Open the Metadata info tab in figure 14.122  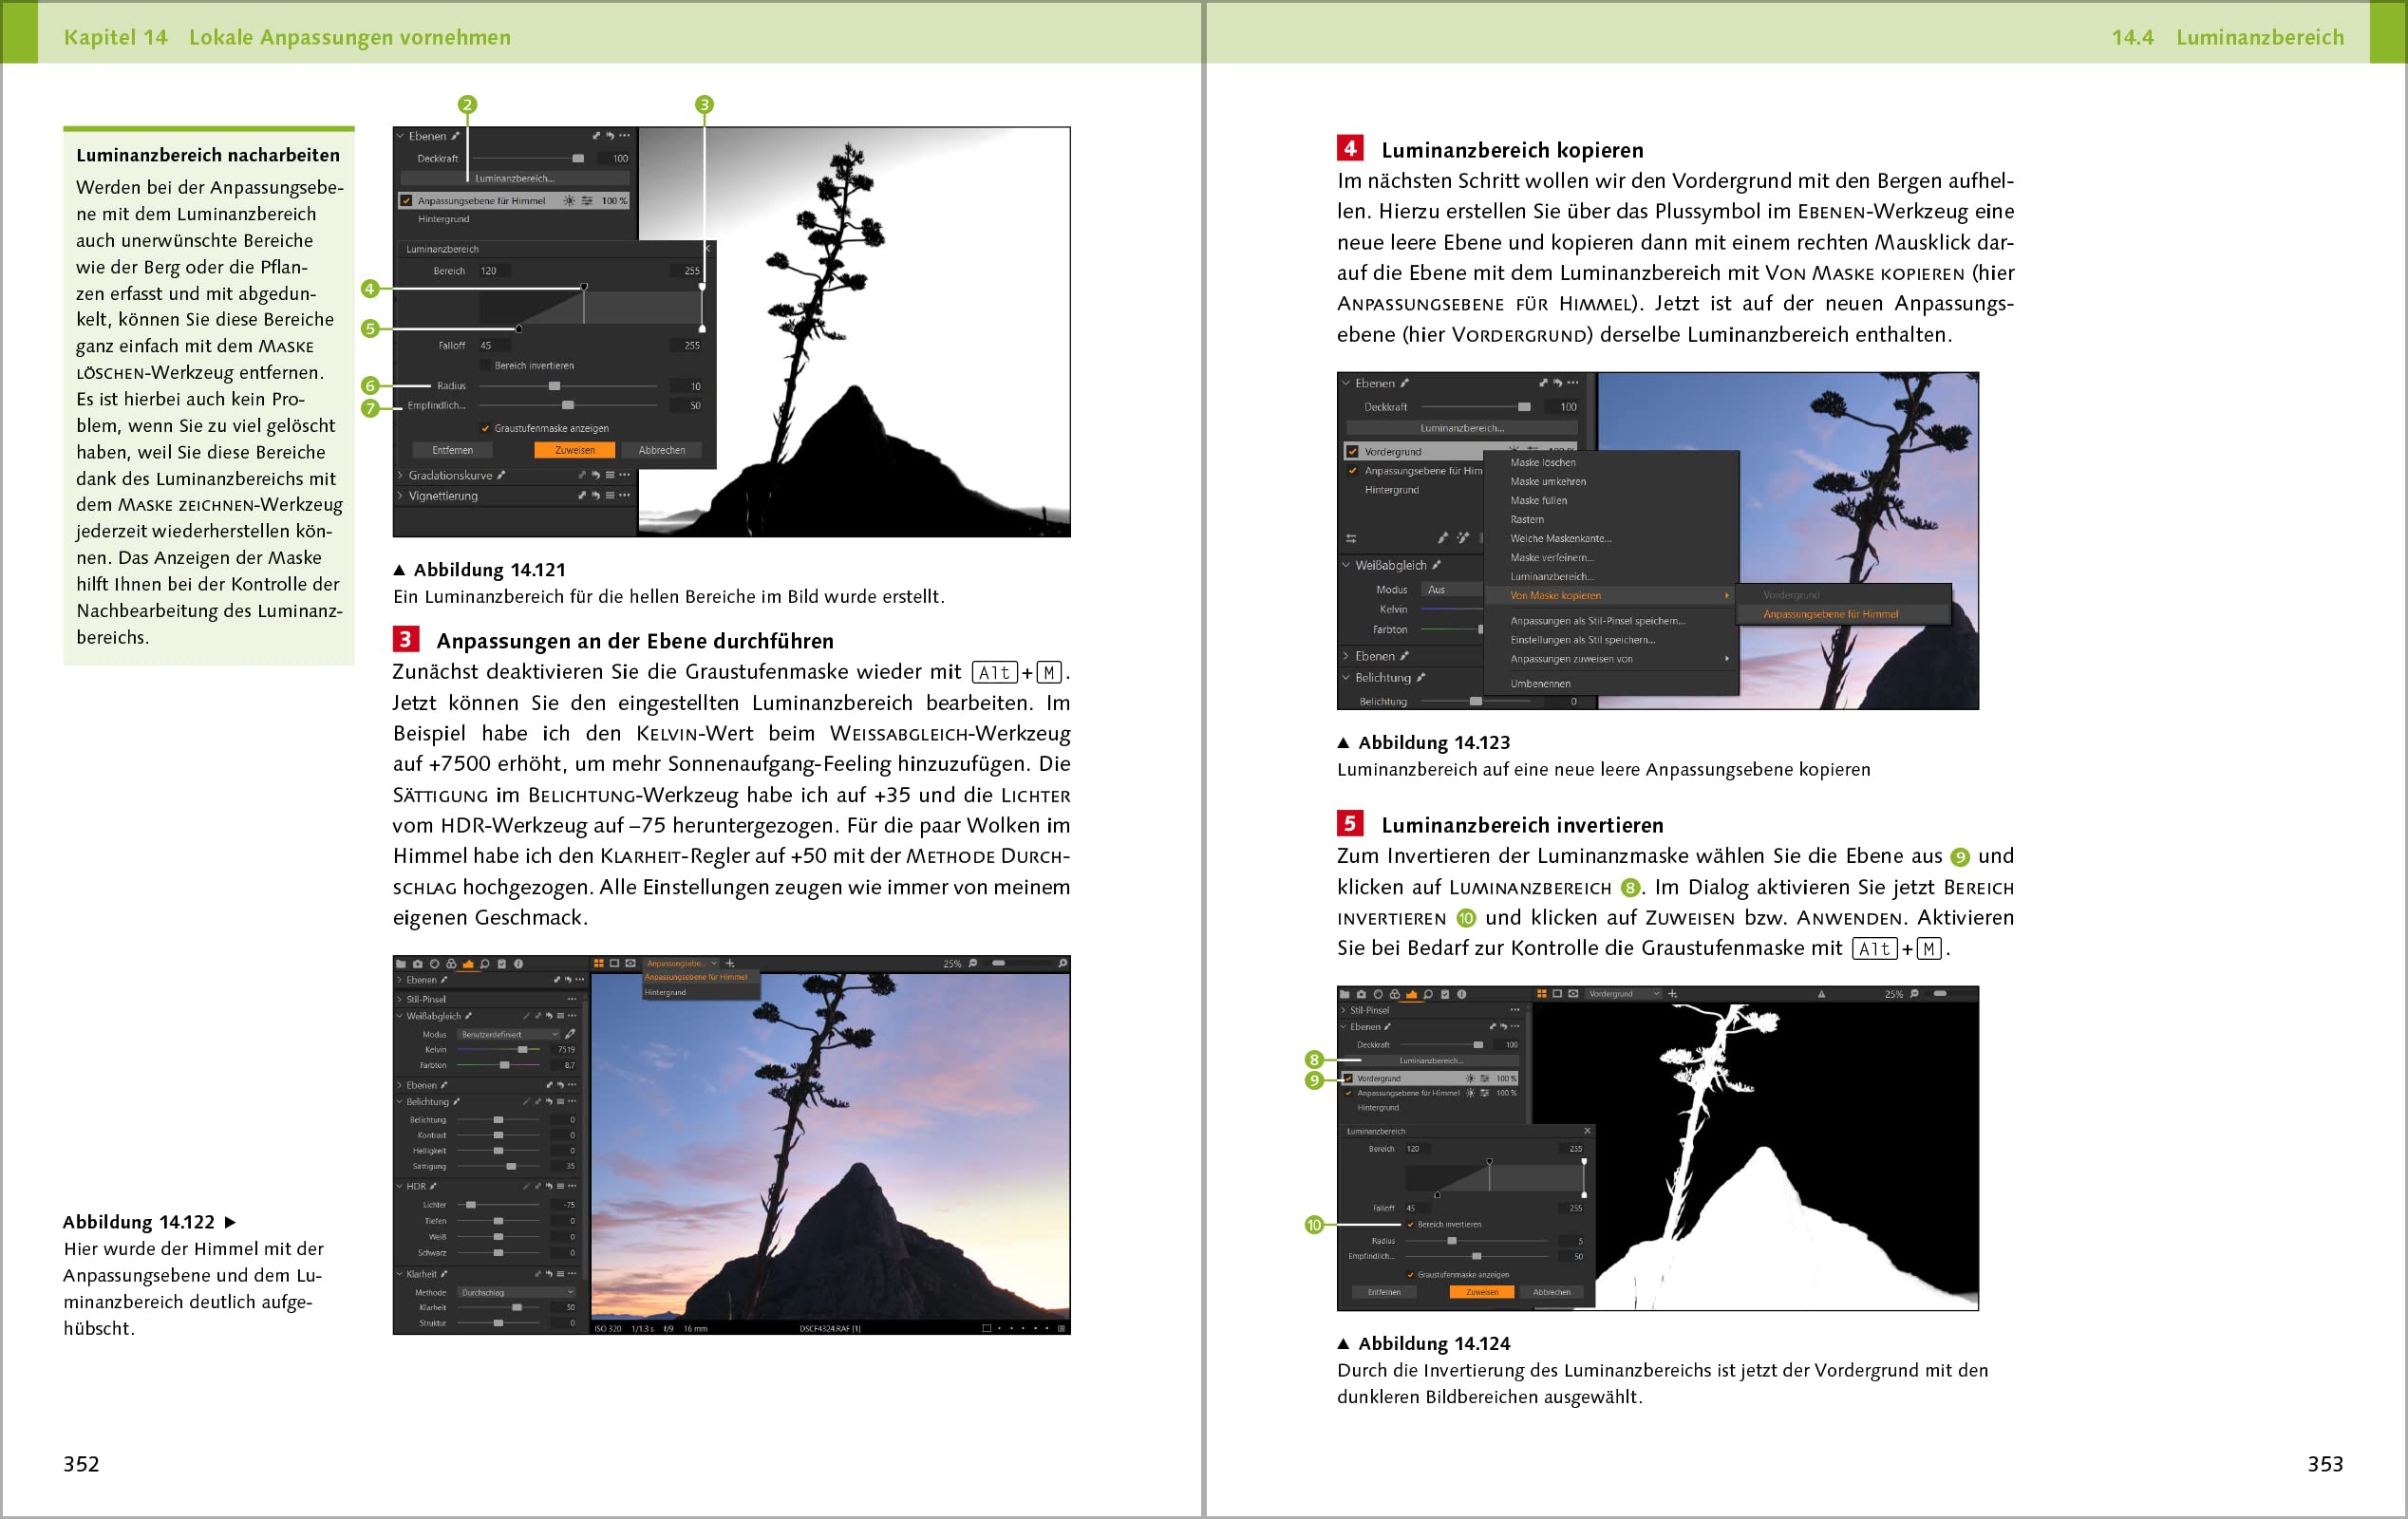(519, 964)
